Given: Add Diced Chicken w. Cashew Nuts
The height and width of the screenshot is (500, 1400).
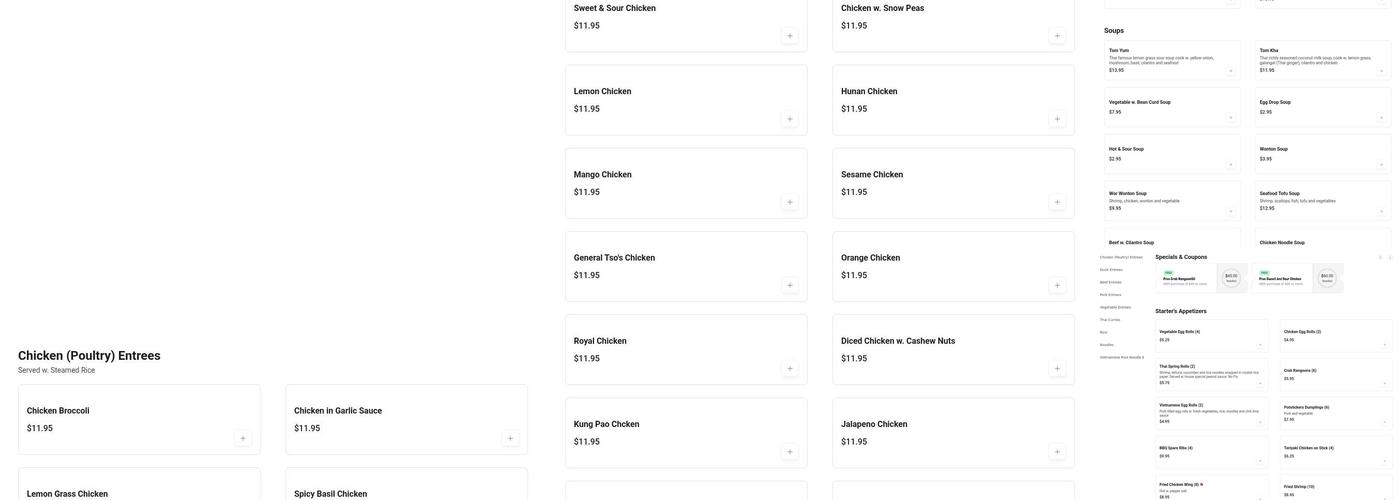Looking at the screenshot, I should tap(1057, 369).
